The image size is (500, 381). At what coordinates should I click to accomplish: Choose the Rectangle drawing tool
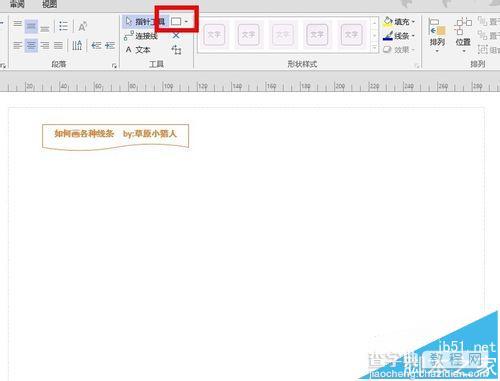click(x=176, y=22)
